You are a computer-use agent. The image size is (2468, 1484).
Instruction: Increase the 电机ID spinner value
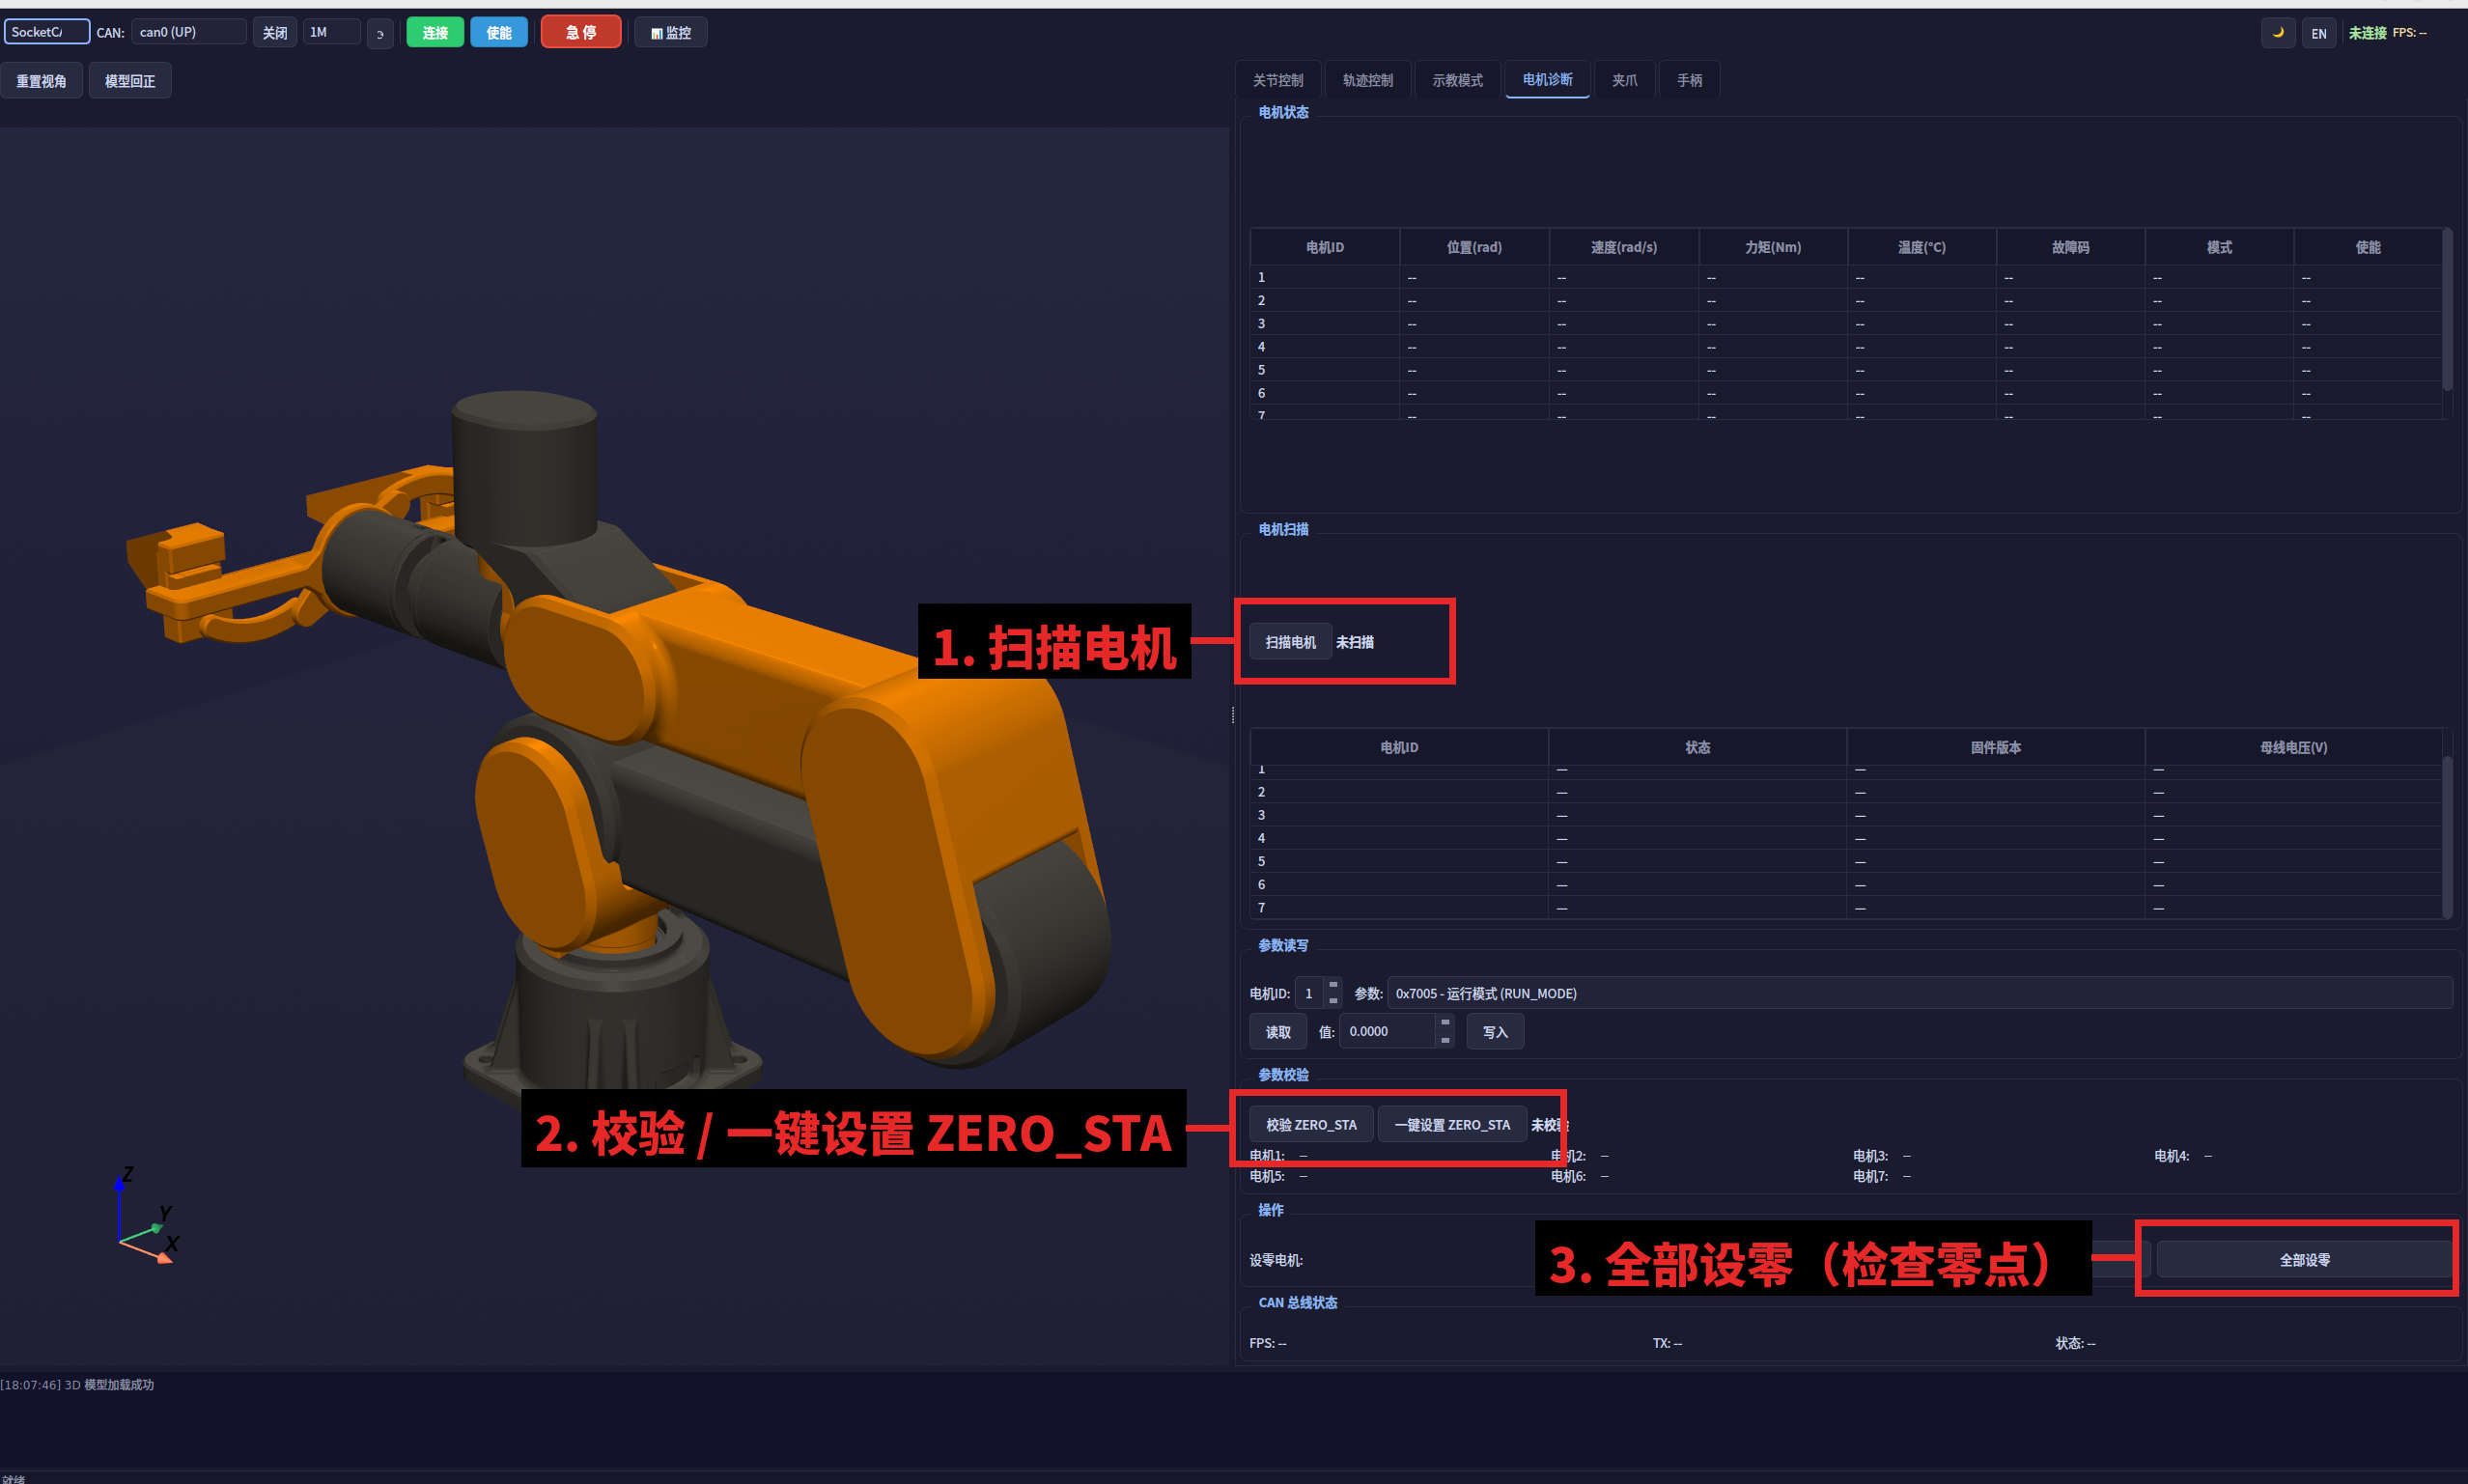(x=1333, y=985)
